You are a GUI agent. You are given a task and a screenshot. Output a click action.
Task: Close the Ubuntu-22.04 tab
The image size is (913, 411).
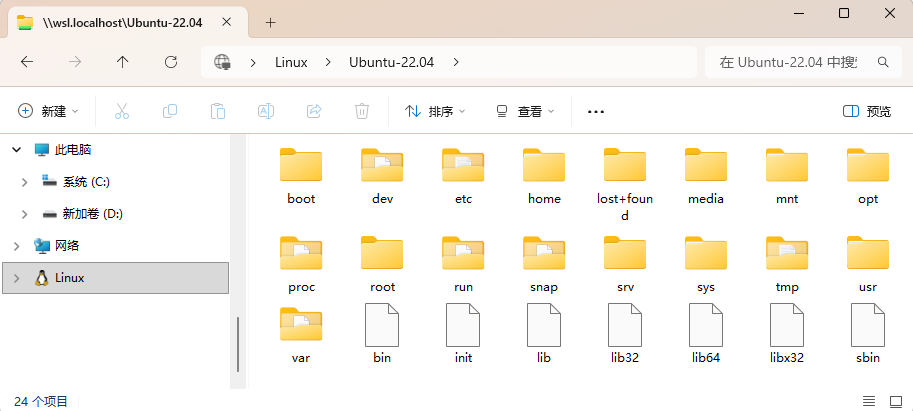tap(227, 22)
